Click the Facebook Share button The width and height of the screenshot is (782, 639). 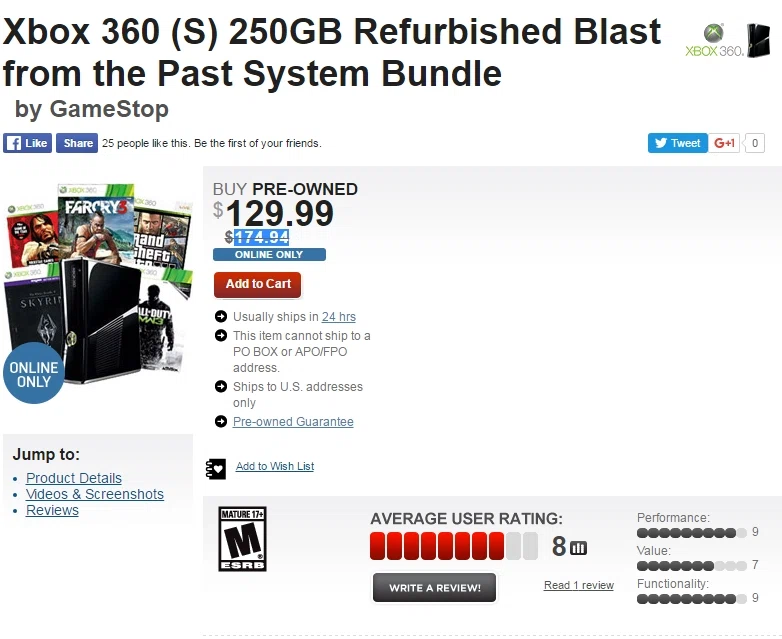point(77,143)
